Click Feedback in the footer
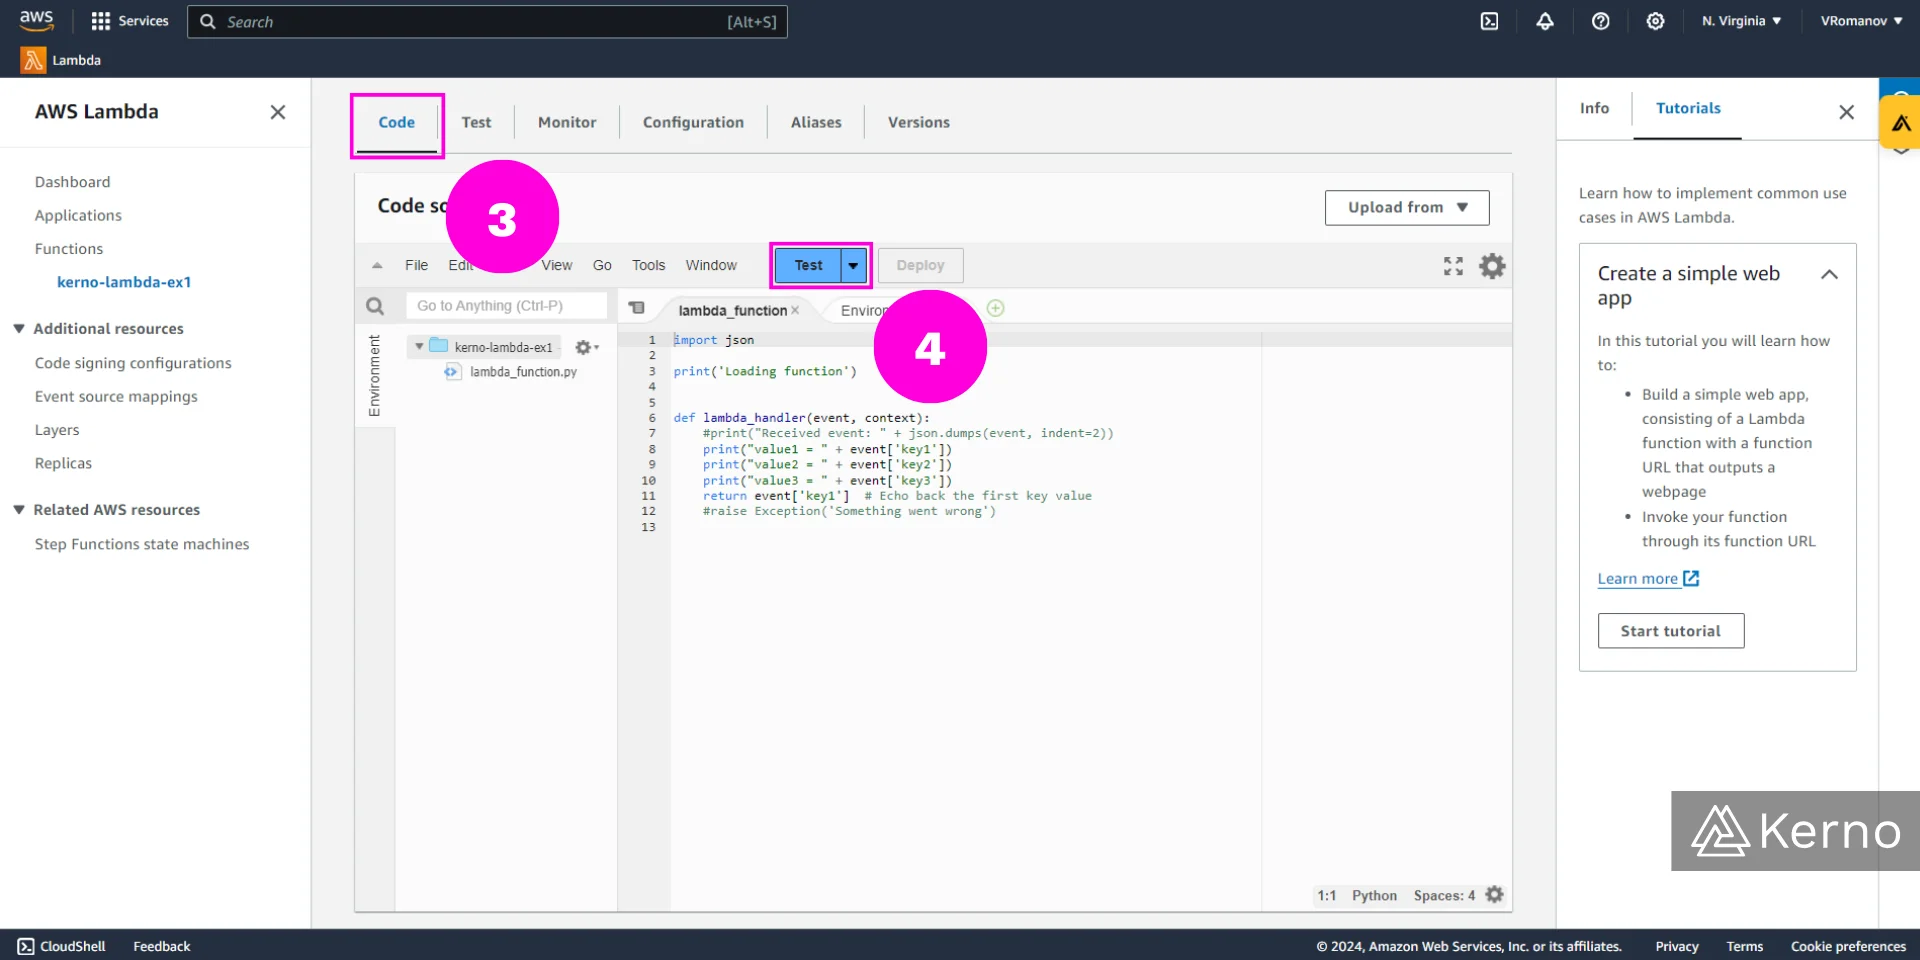This screenshot has width=1920, height=960. pyautogui.click(x=161, y=946)
